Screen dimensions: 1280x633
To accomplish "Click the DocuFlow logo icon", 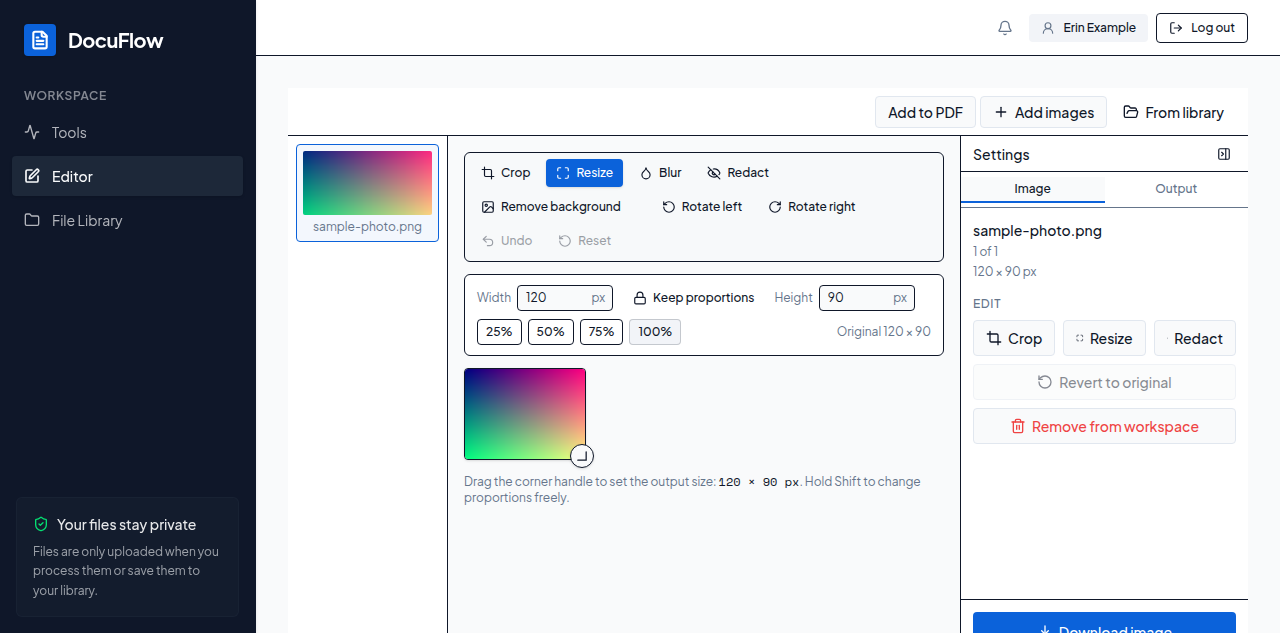I will (x=40, y=40).
